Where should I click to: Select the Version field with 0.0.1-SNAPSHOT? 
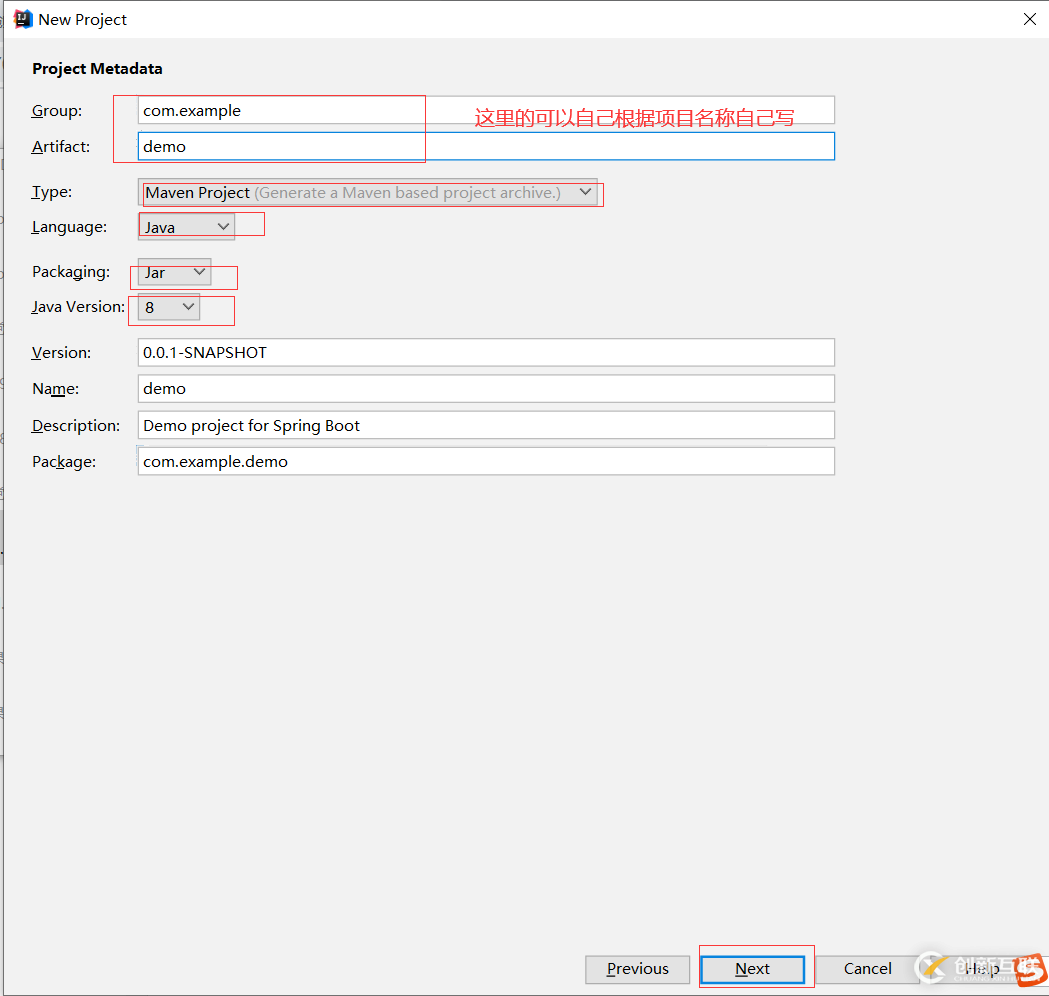[485, 353]
